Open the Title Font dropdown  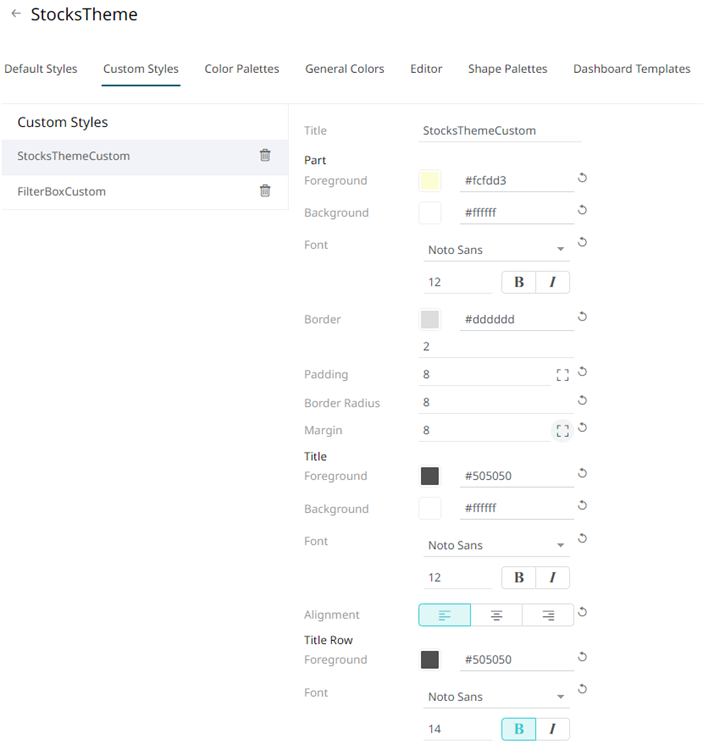click(x=496, y=545)
